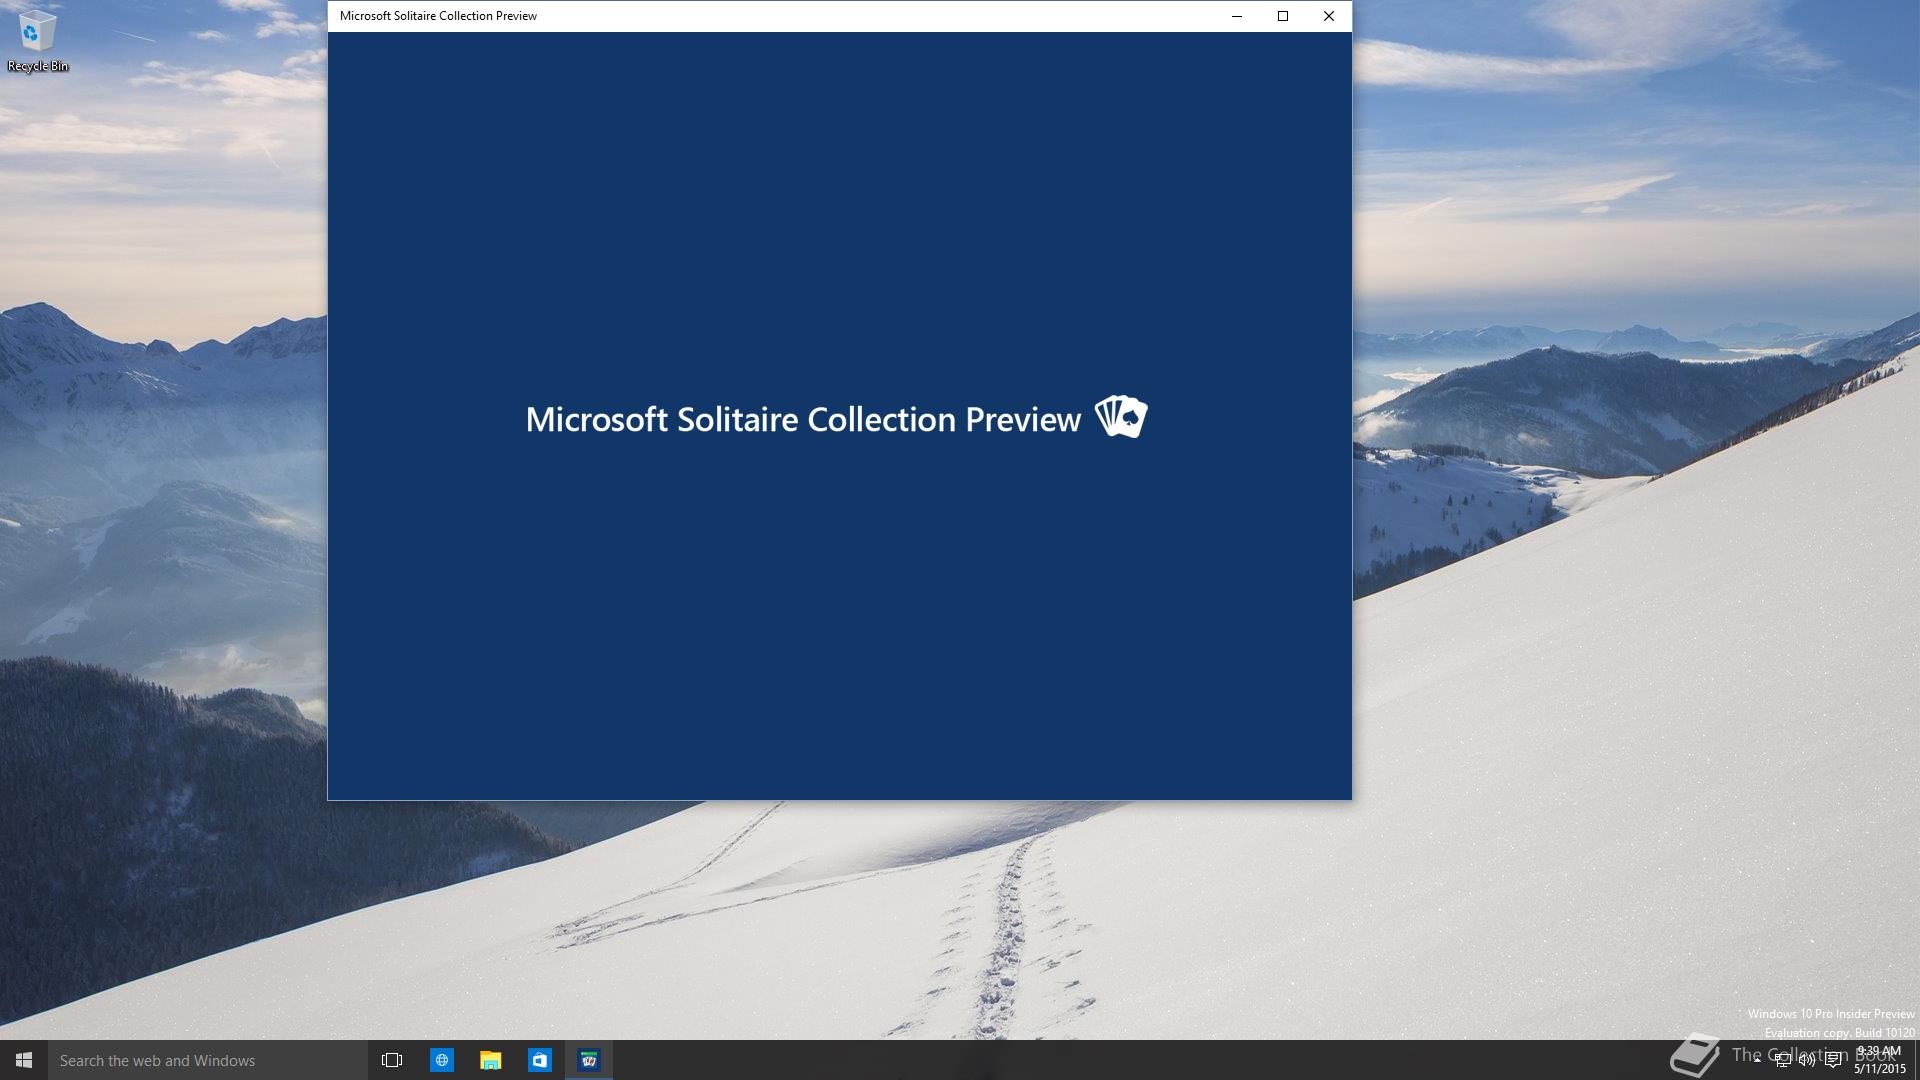Open the clock and date flyout
This screenshot has height=1080, width=1920.
(x=1879, y=1060)
